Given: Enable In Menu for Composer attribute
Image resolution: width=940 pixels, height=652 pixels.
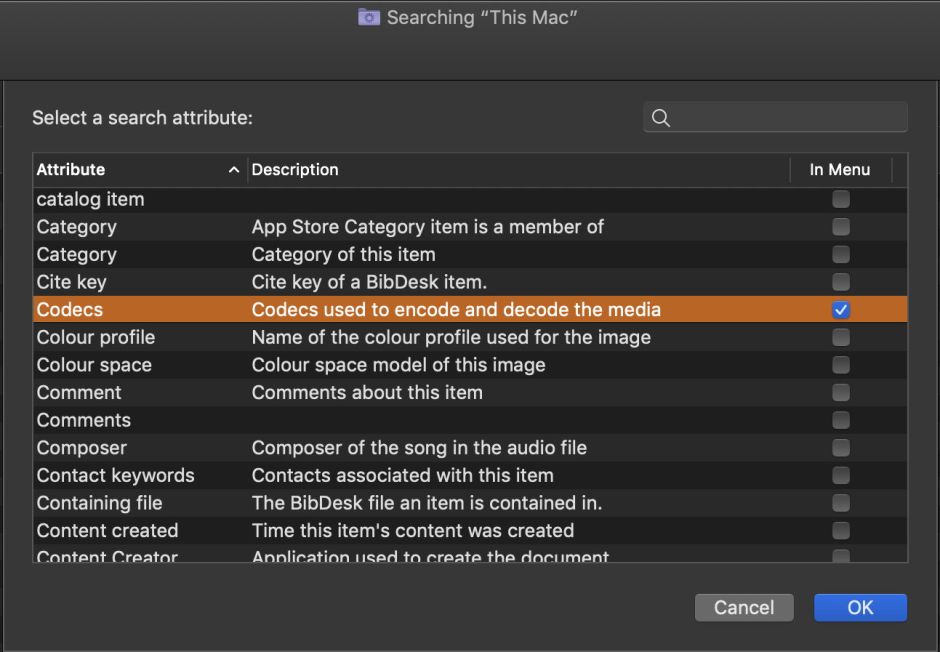Looking at the screenshot, I should (x=839, y=447).
